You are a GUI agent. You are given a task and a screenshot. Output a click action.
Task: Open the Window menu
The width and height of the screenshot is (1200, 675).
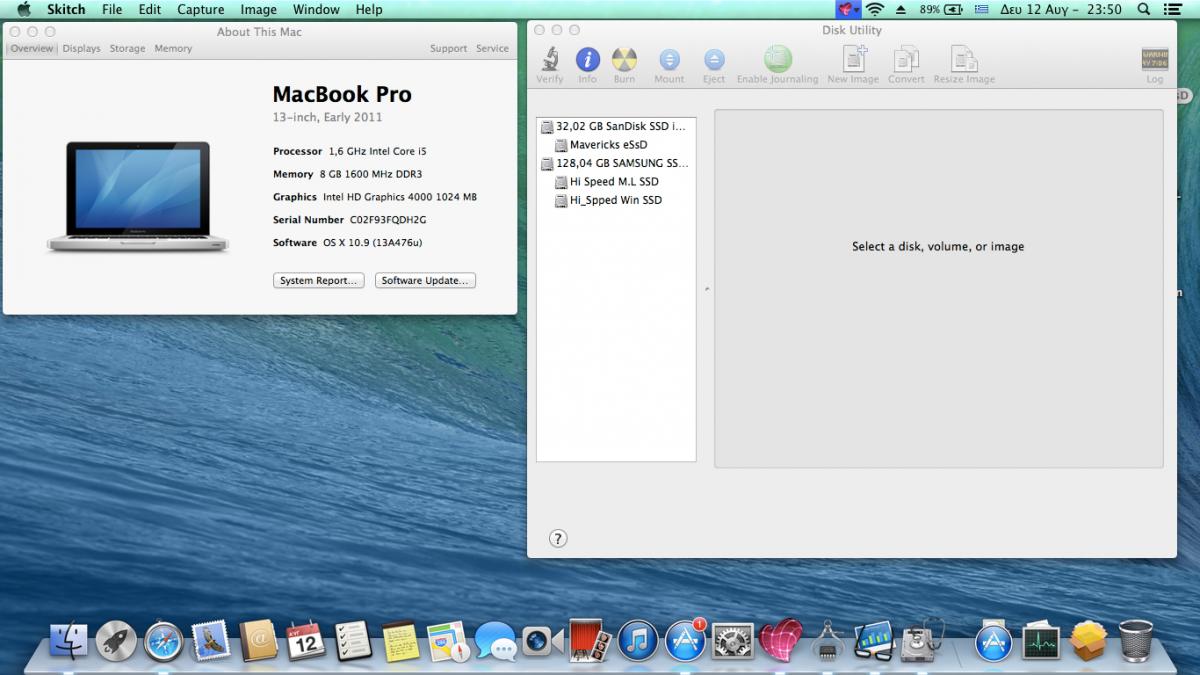pos(316,9)
